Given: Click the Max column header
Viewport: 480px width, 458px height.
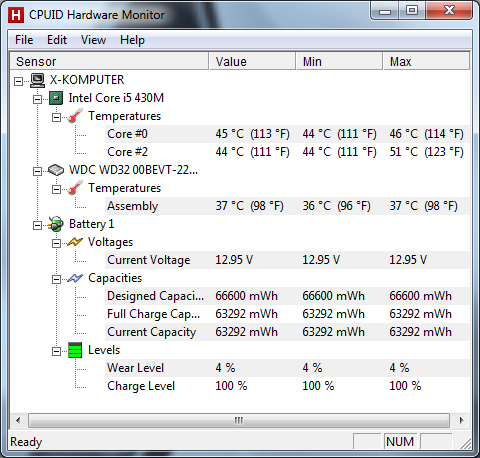Looking at the screenshot, I should 427,61.
